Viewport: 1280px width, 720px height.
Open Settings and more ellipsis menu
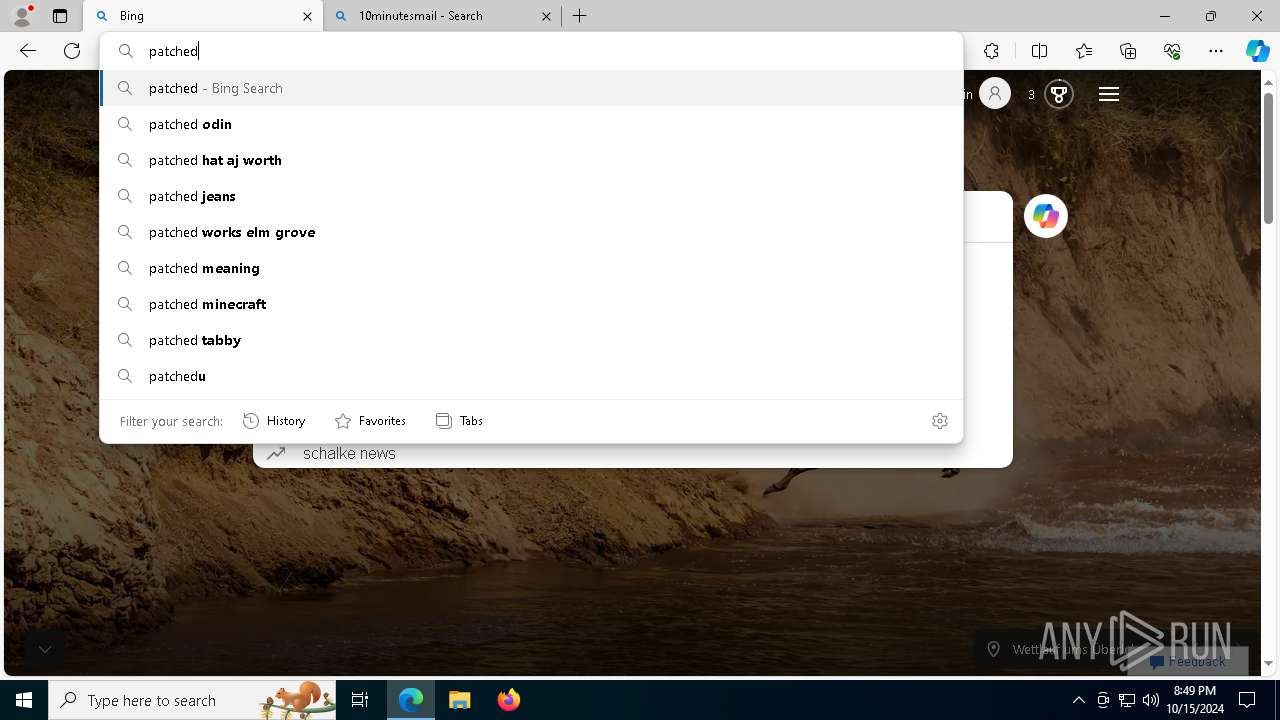[x=1216, y=51]
